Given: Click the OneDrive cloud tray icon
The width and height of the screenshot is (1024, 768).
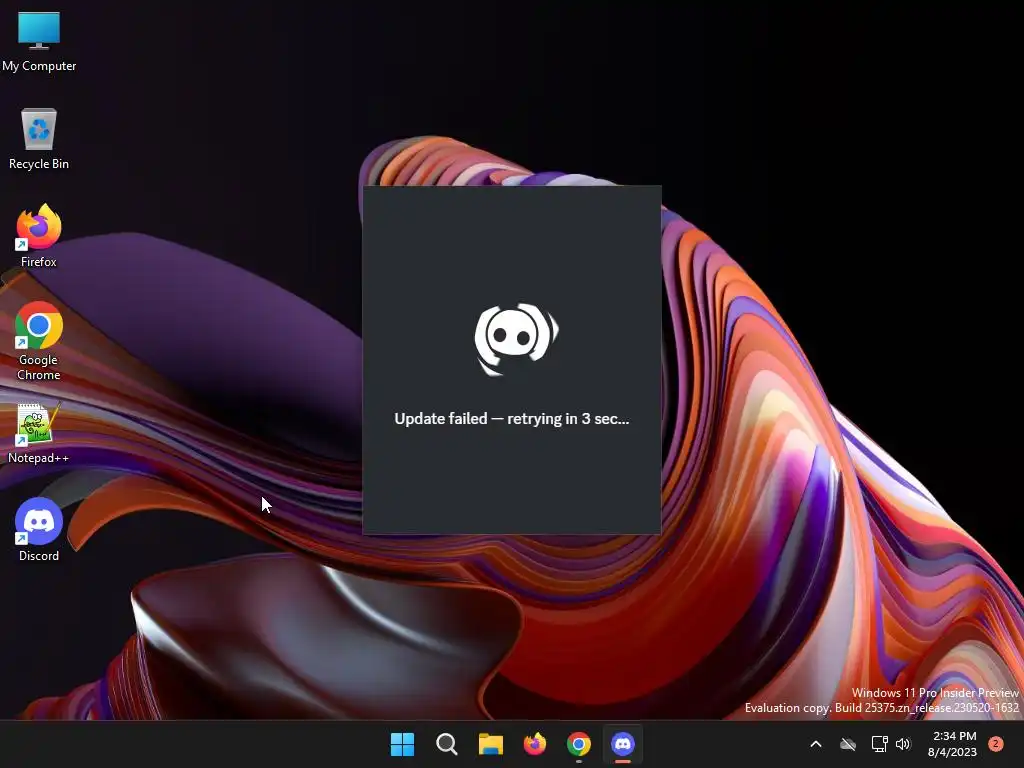Looking at the screenshot, I should 848,744.
